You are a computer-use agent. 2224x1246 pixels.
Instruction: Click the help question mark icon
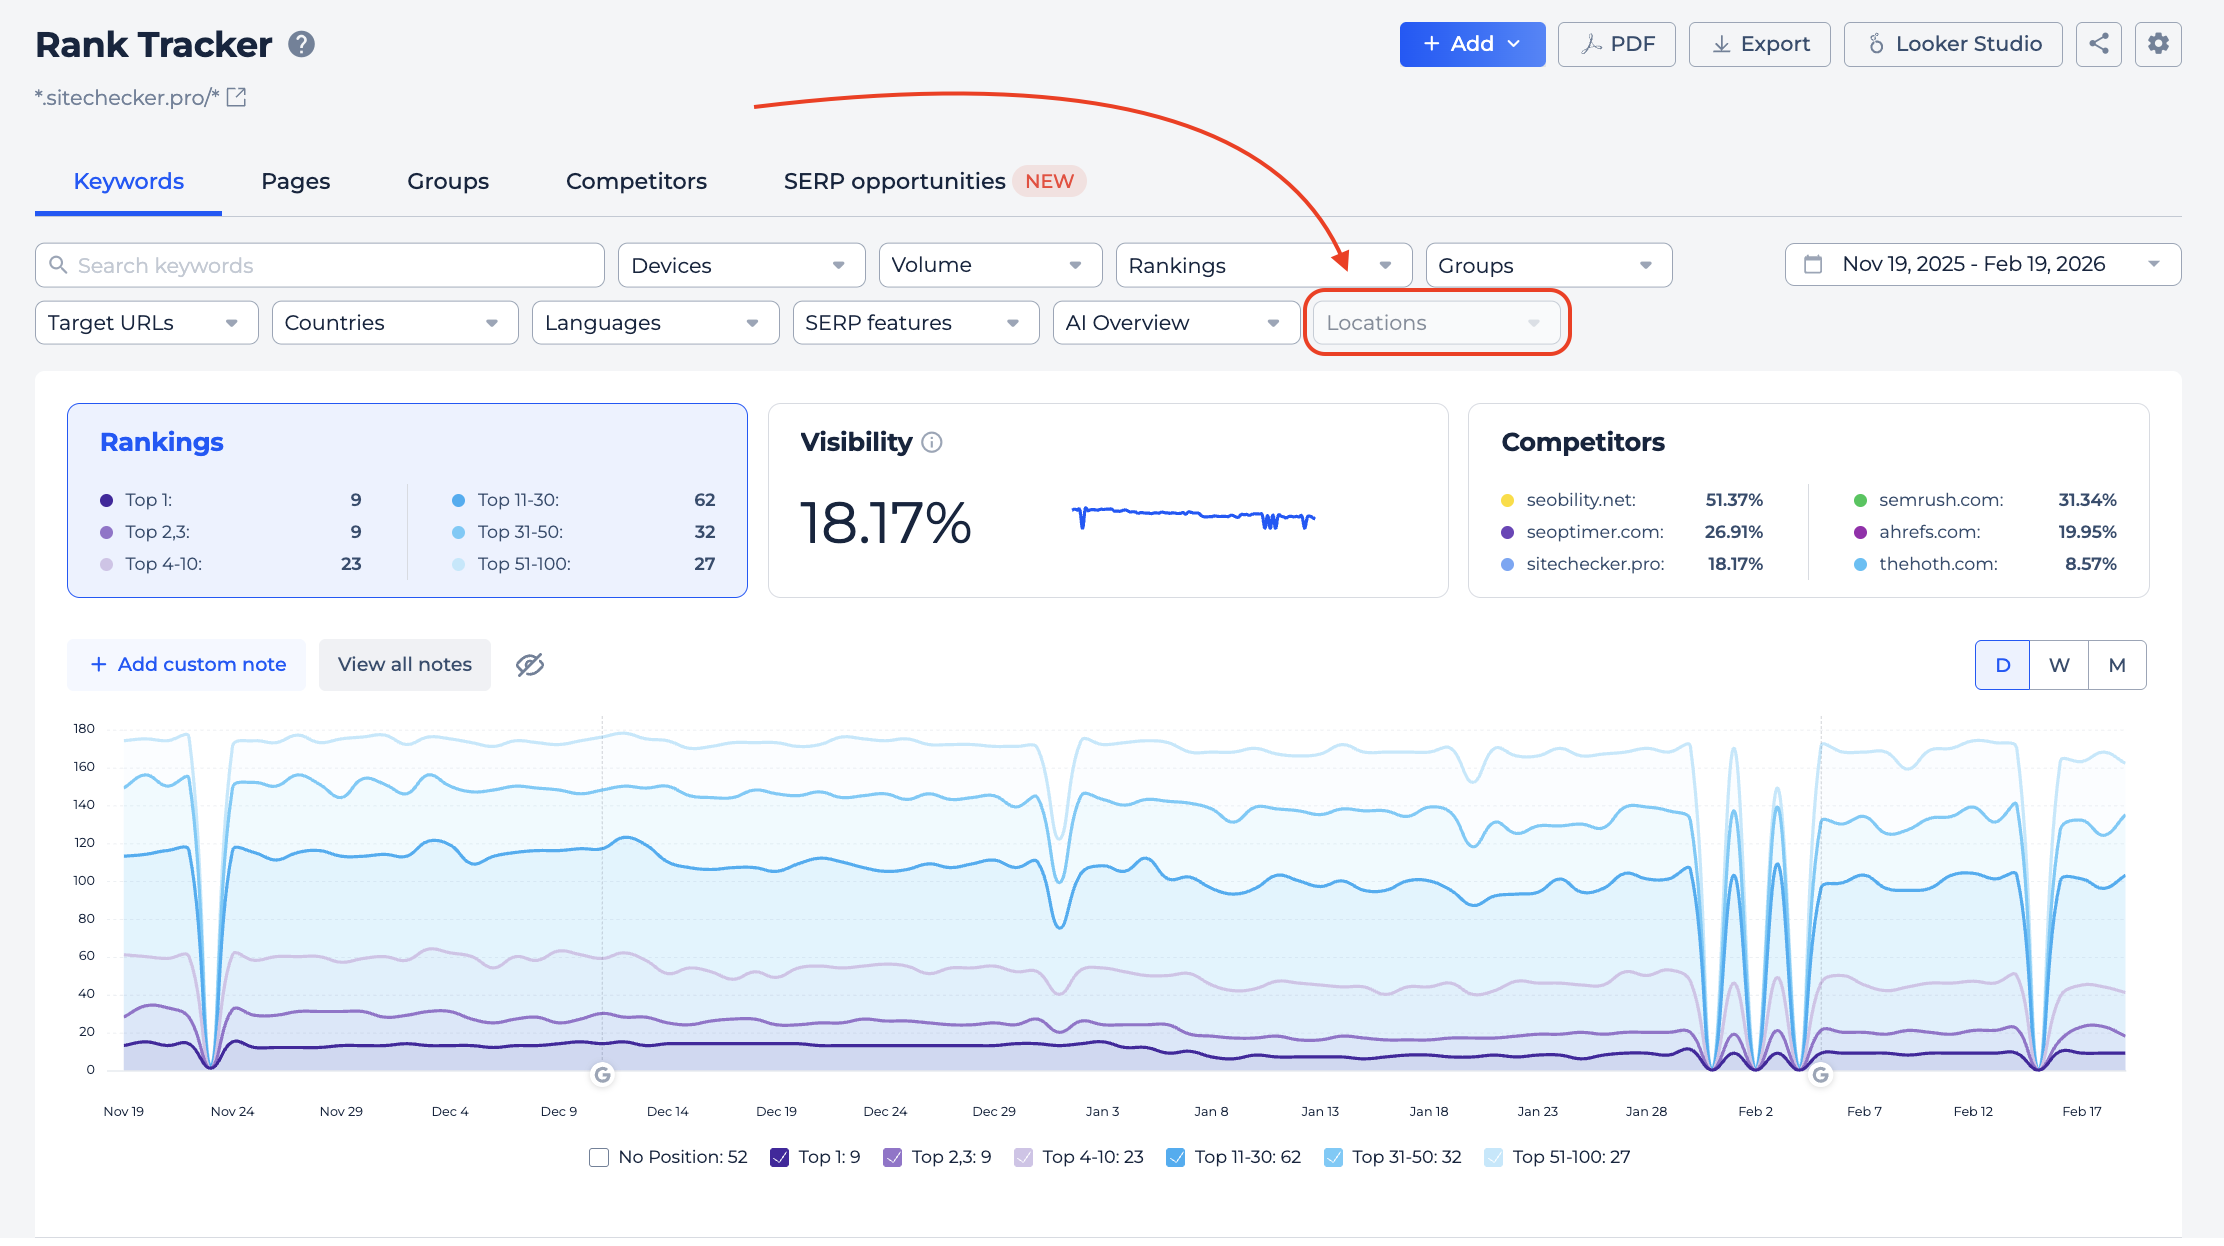301,44
